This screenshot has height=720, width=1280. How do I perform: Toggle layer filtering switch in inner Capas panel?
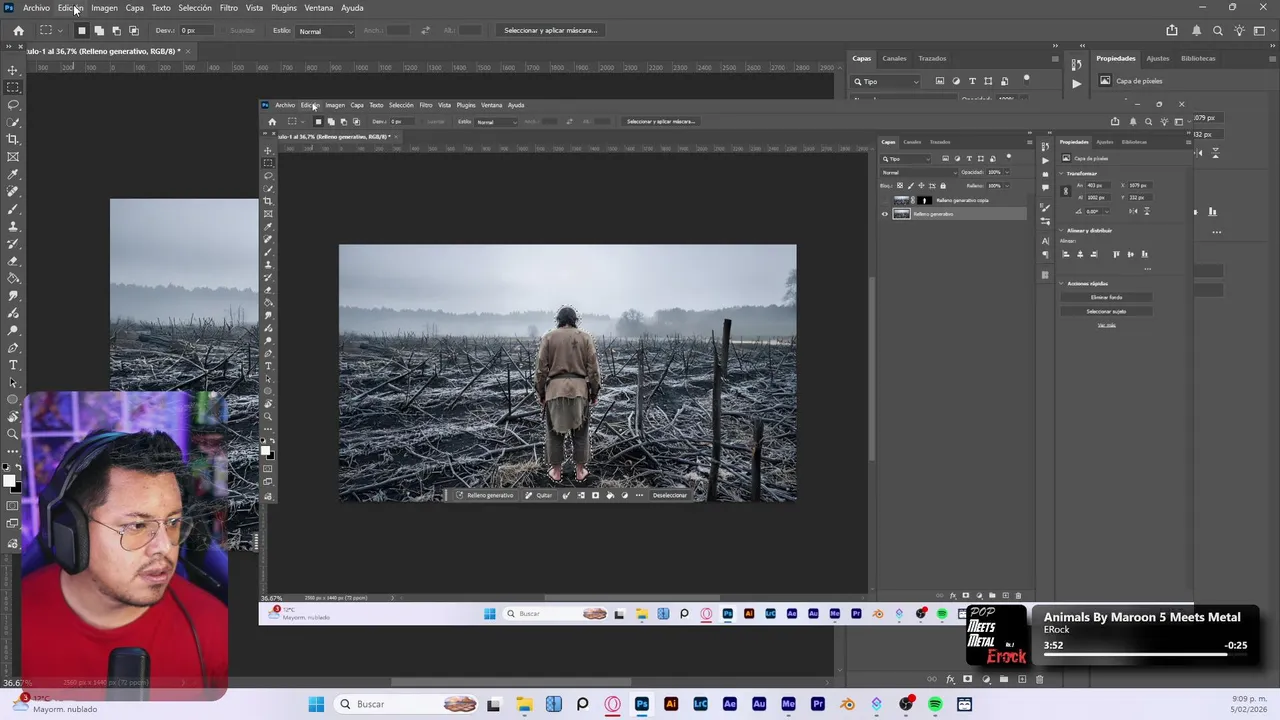[1009, 157]
